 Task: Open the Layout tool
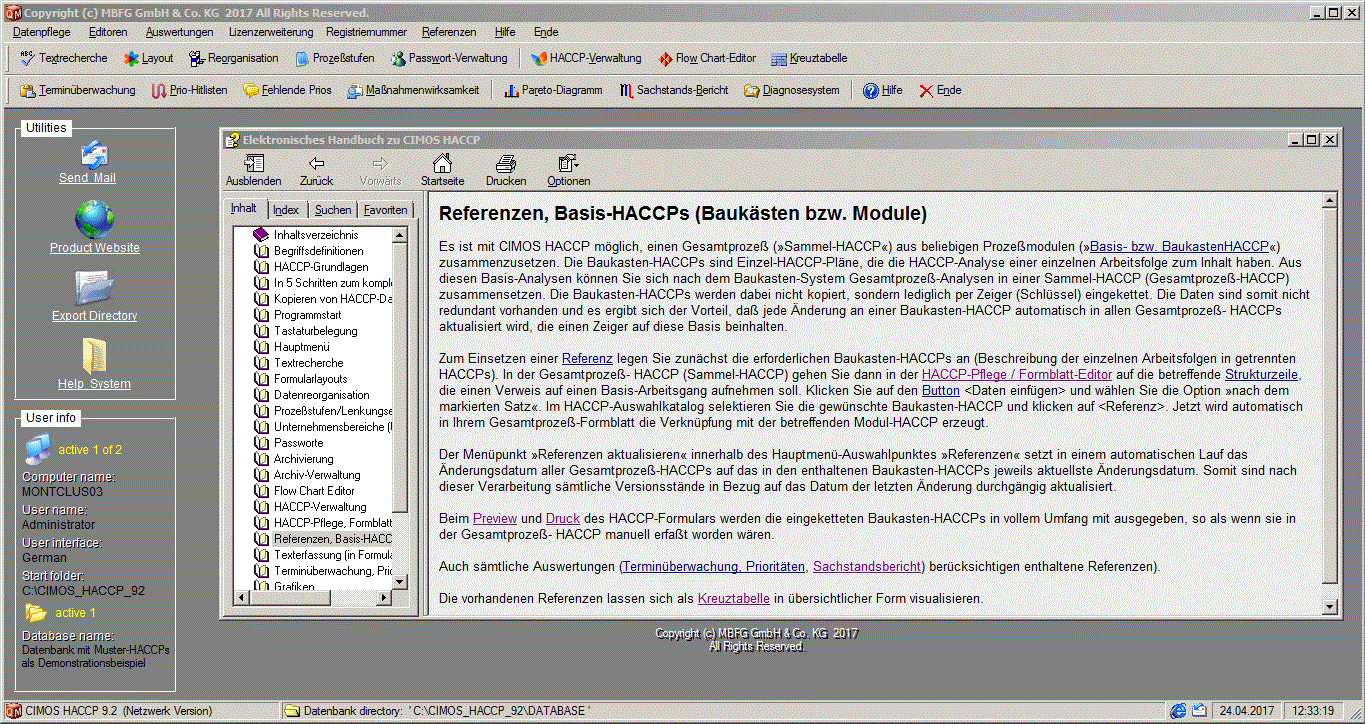click(148, 58)
